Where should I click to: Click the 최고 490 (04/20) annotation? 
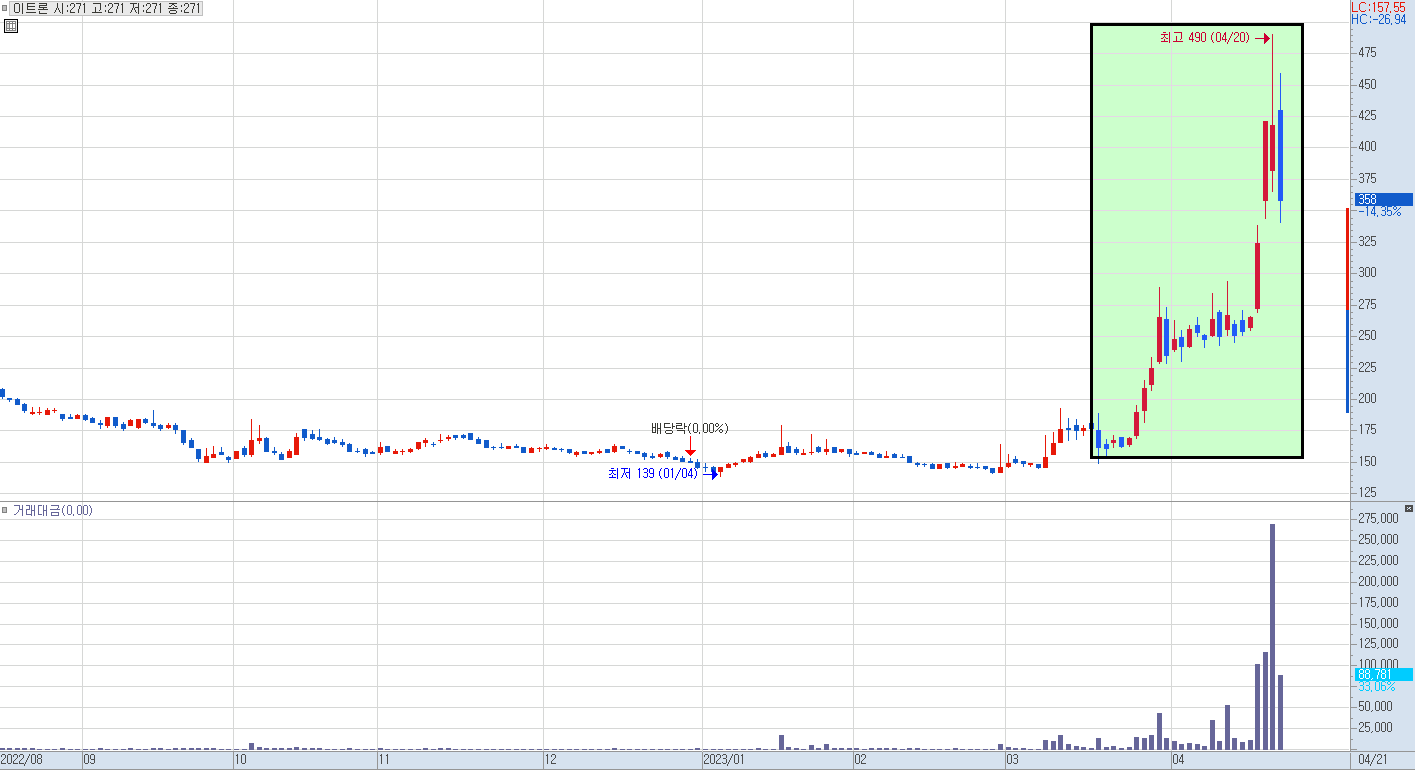tap(1204, 38)
